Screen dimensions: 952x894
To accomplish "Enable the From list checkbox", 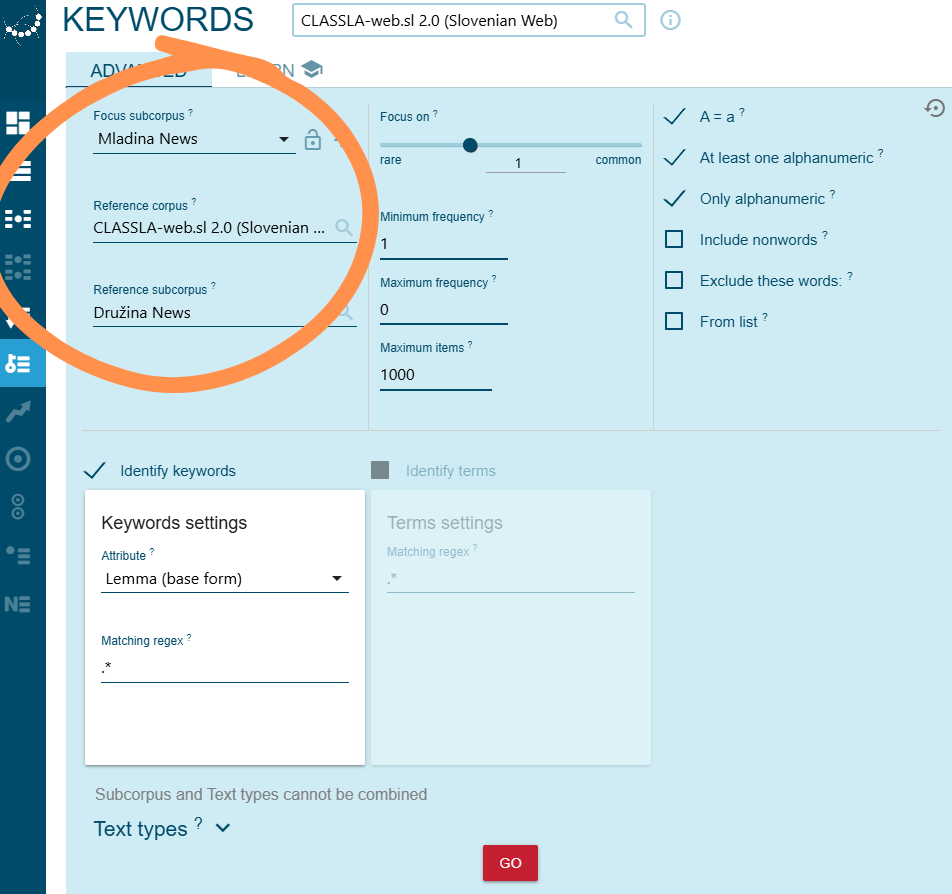I will tap(674, 321).
